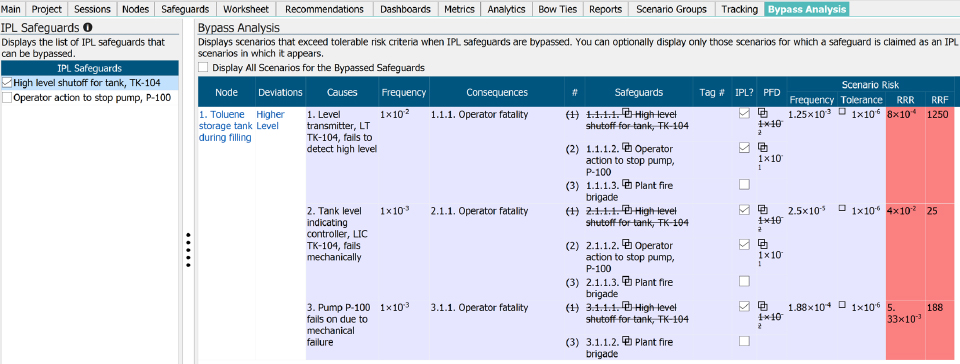960x364 pixels.
Task: Click the Safeguards column header
Action: [x=639, y=92]
